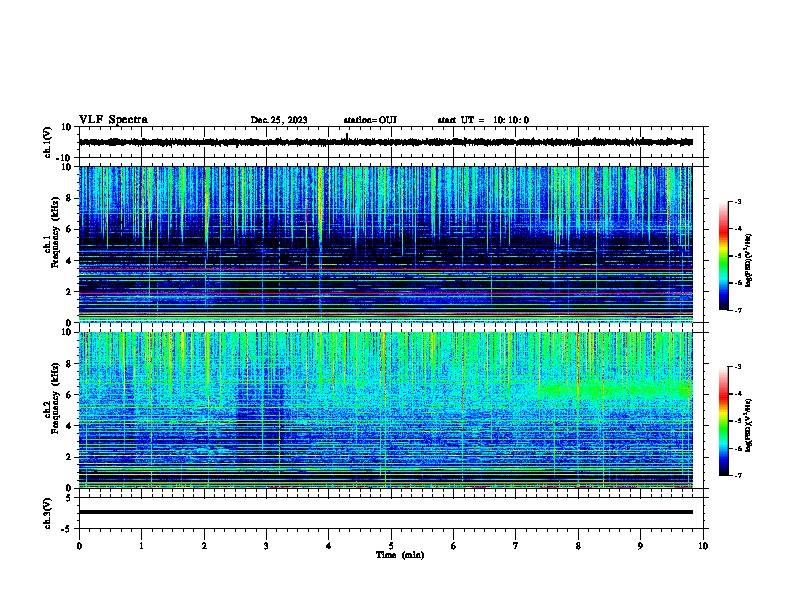Screen dimensions: 792x612
Task: Click inside the ch.1 spectrogram panel
Action: 386,244
